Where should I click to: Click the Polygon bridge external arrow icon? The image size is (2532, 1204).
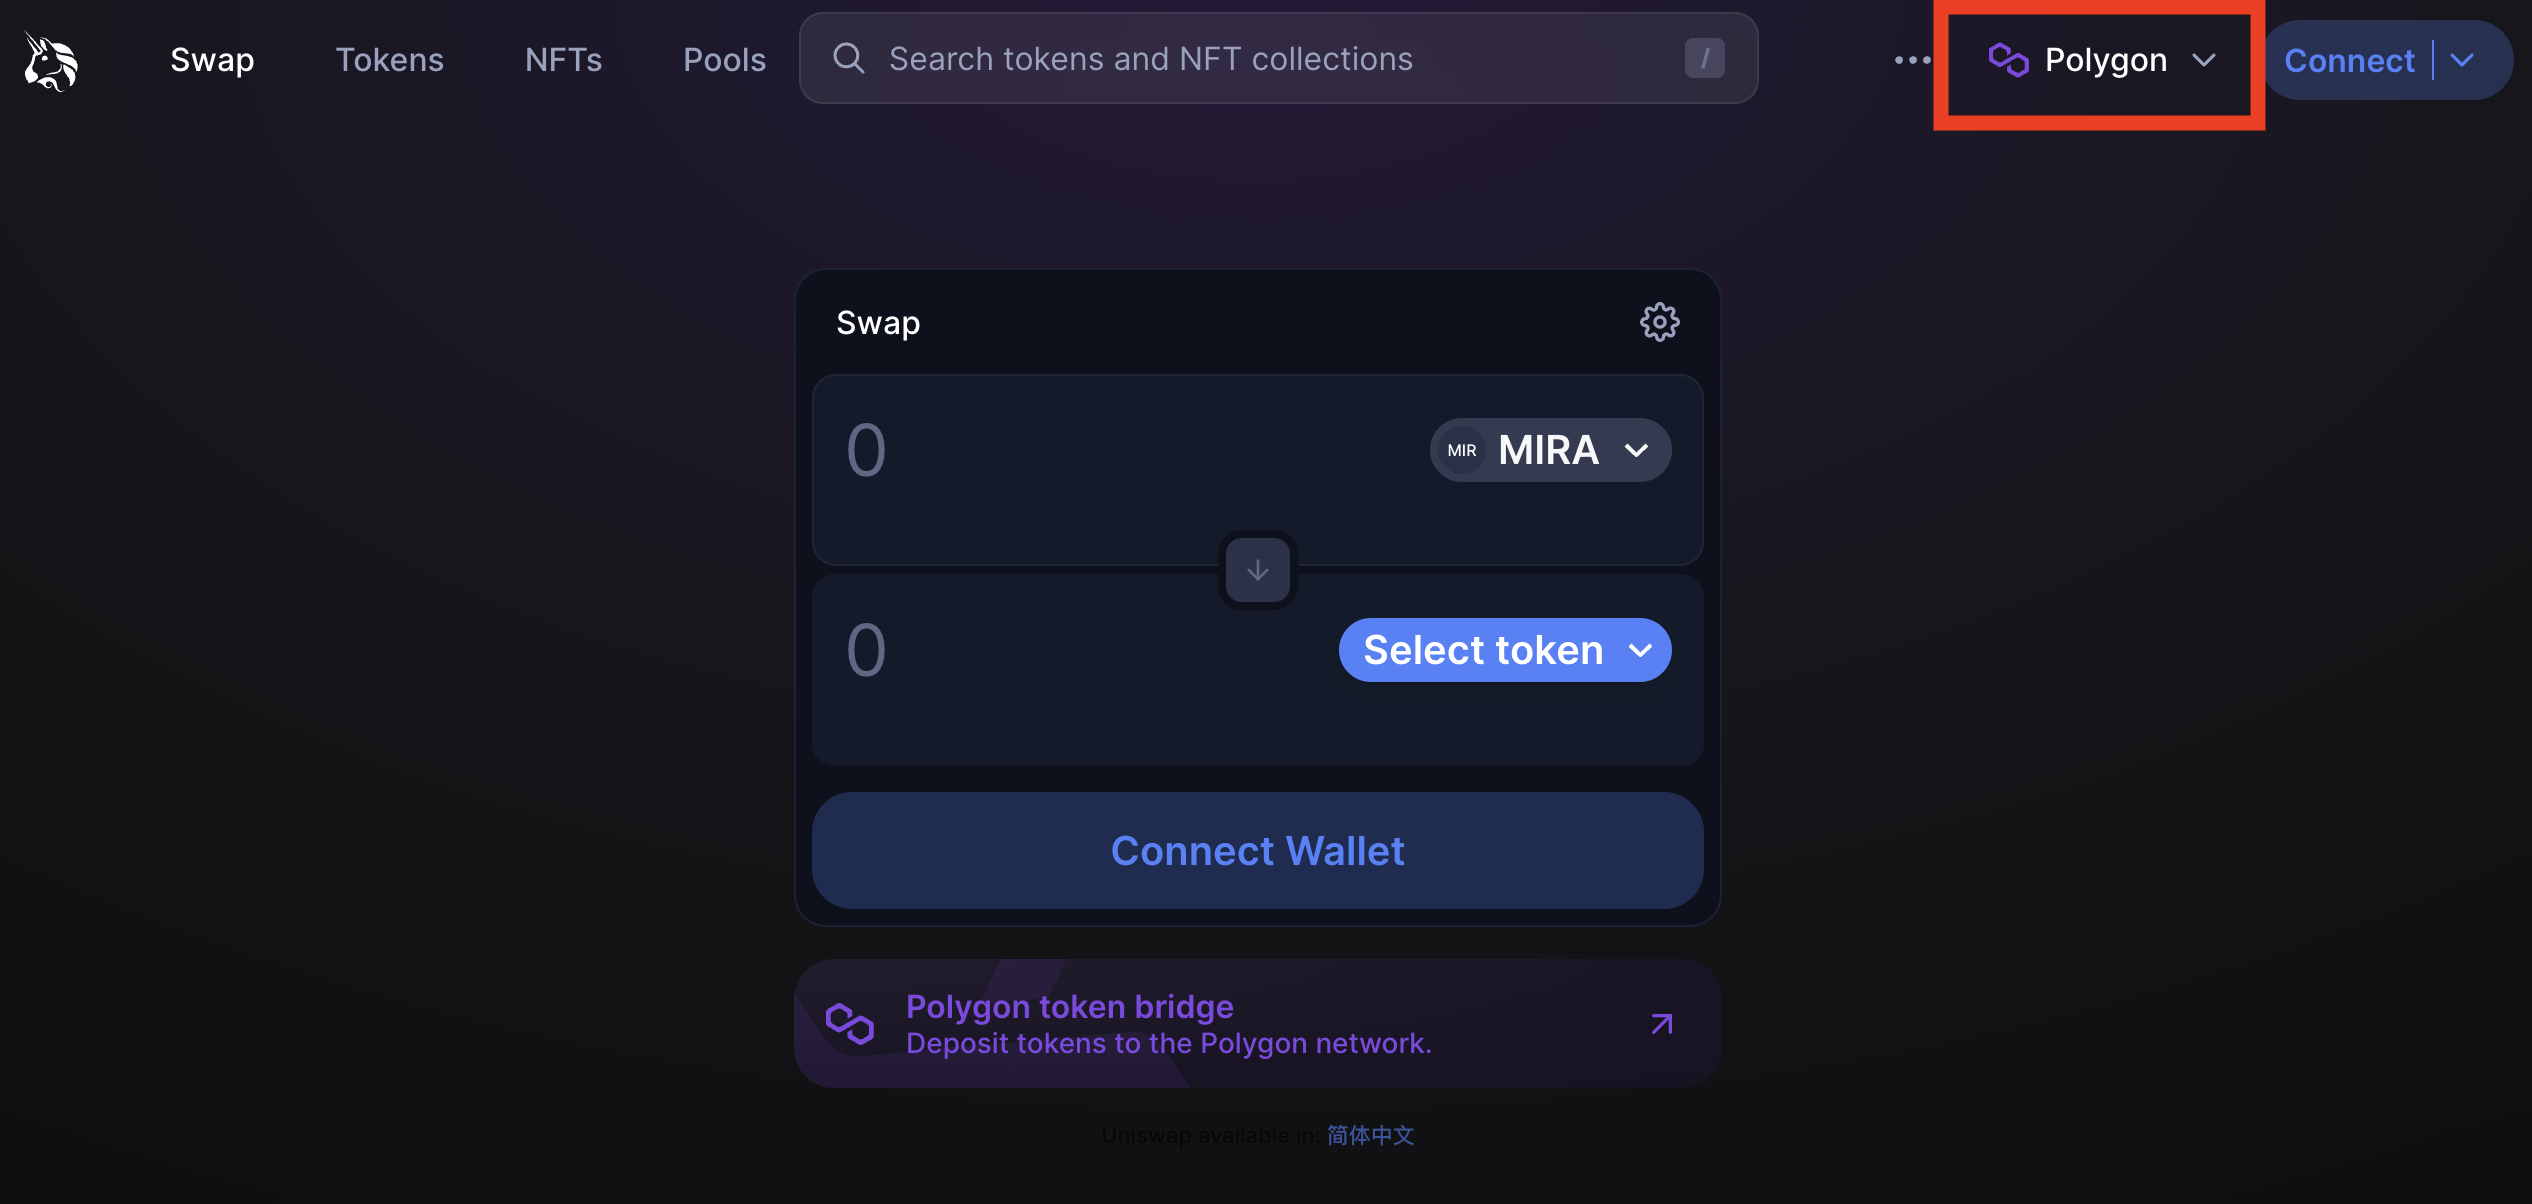coord(1661,1024)
